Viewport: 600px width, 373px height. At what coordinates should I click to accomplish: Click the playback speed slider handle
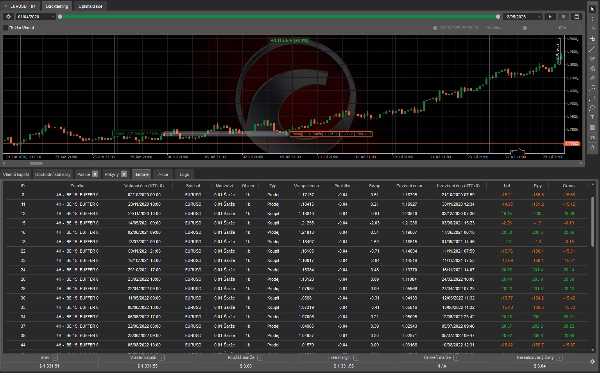click(x=525, y=28)
